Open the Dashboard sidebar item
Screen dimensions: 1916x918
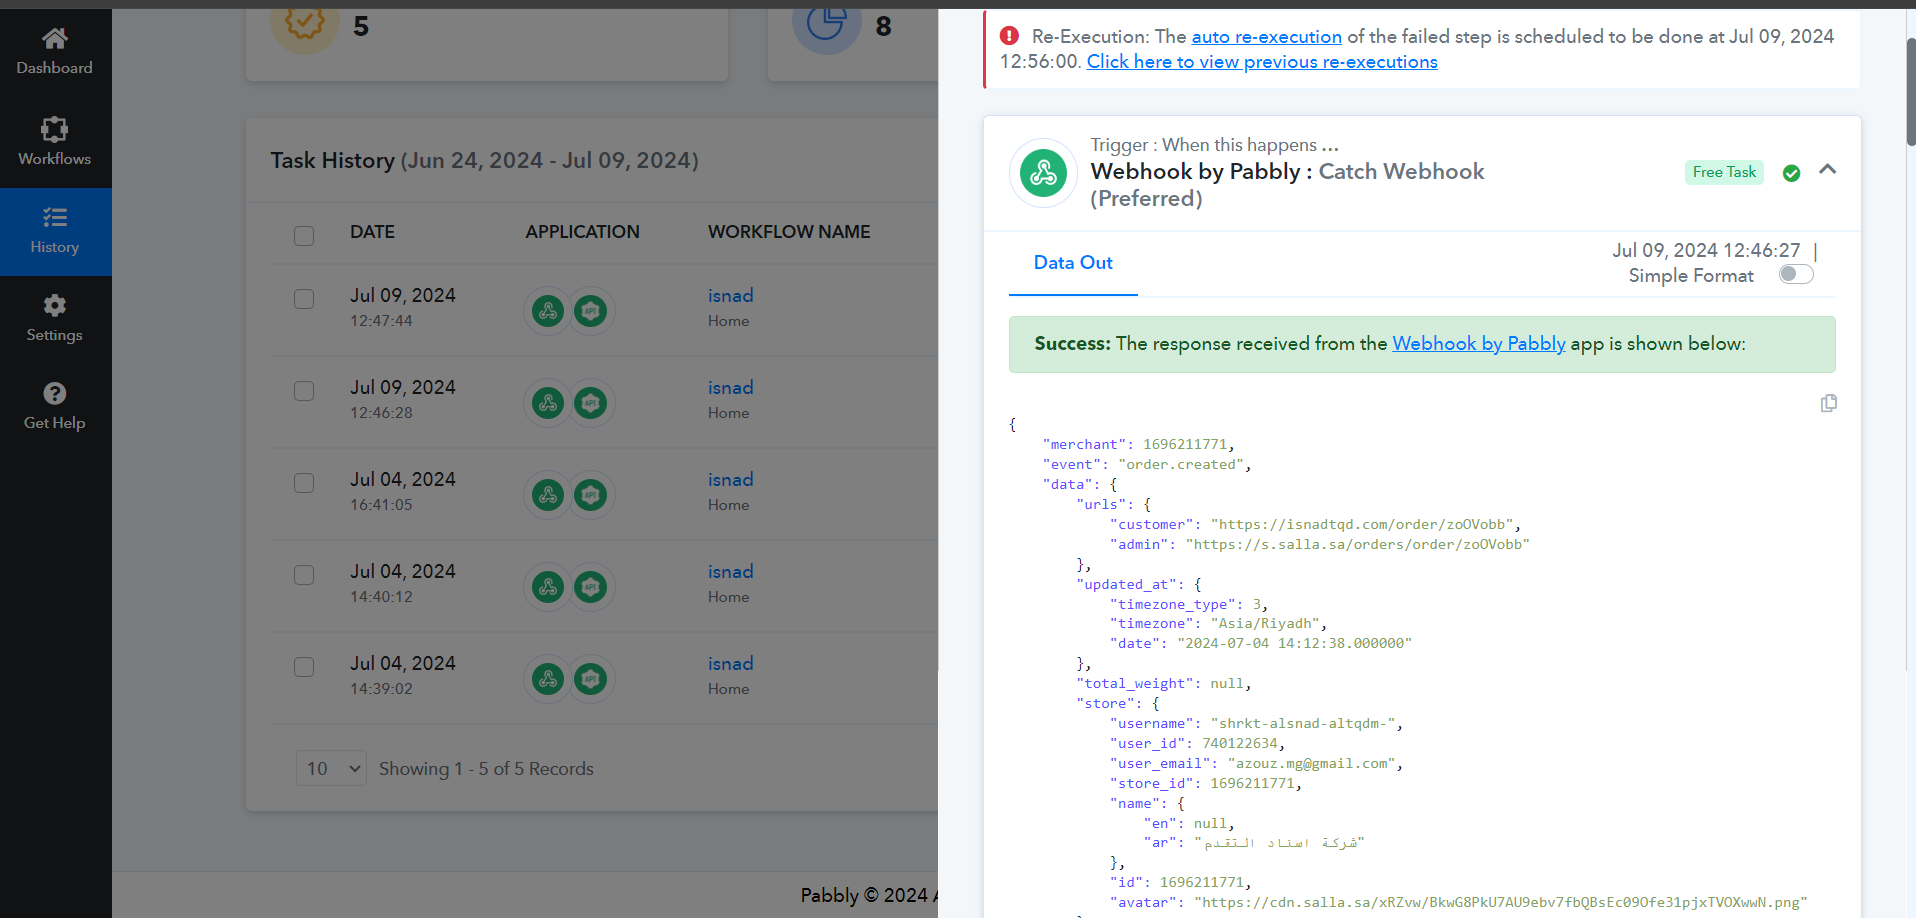click(55, 52)
